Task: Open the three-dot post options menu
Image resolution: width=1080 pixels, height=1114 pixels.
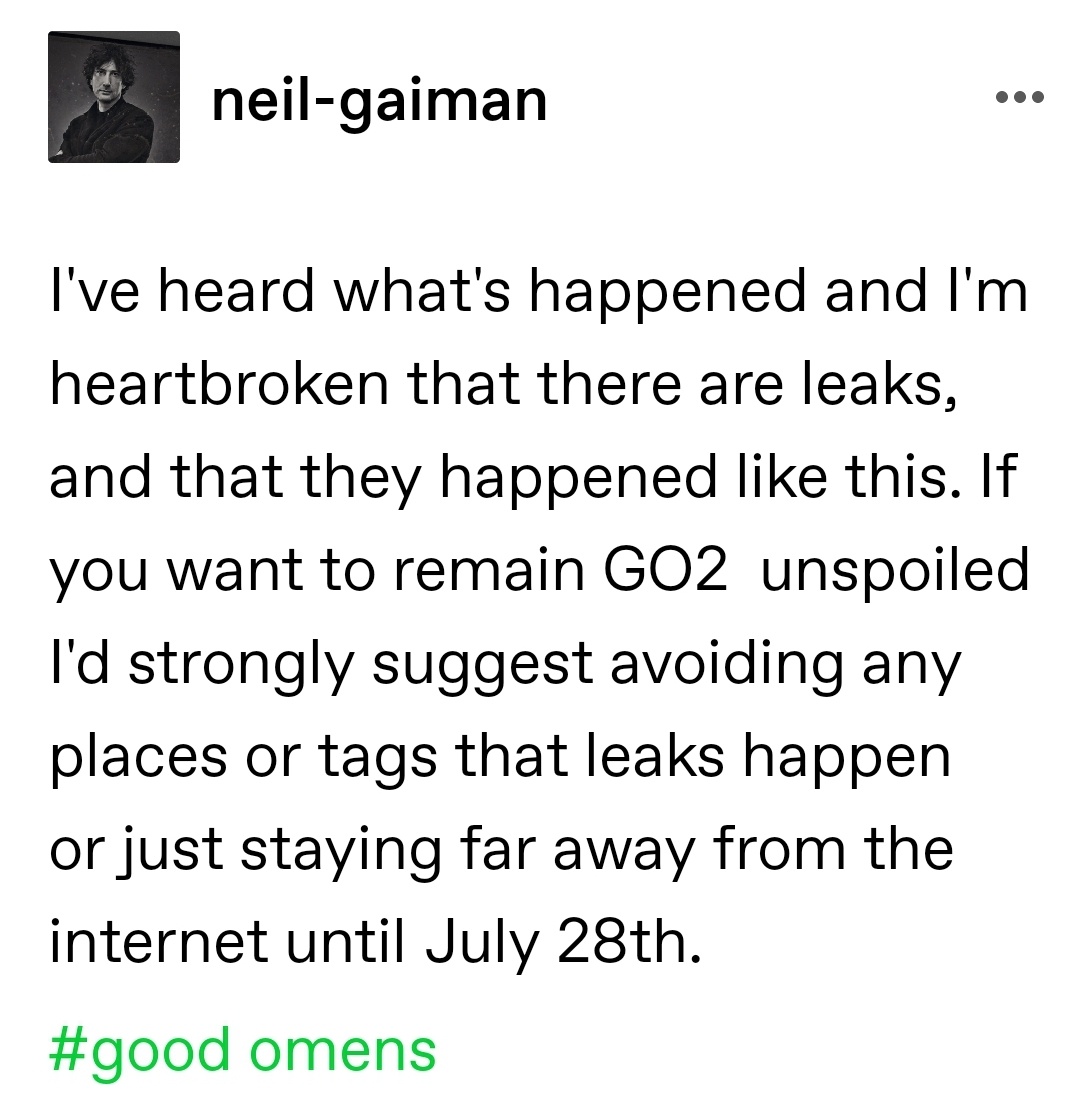Action: pyautogui.click(x=1020, y=97)
